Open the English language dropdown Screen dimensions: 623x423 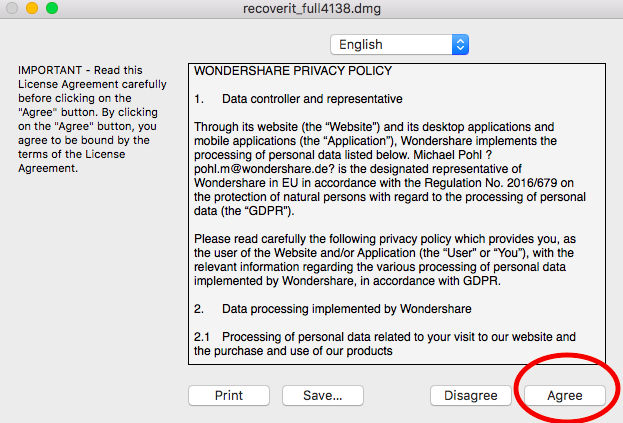click(399, 44)
